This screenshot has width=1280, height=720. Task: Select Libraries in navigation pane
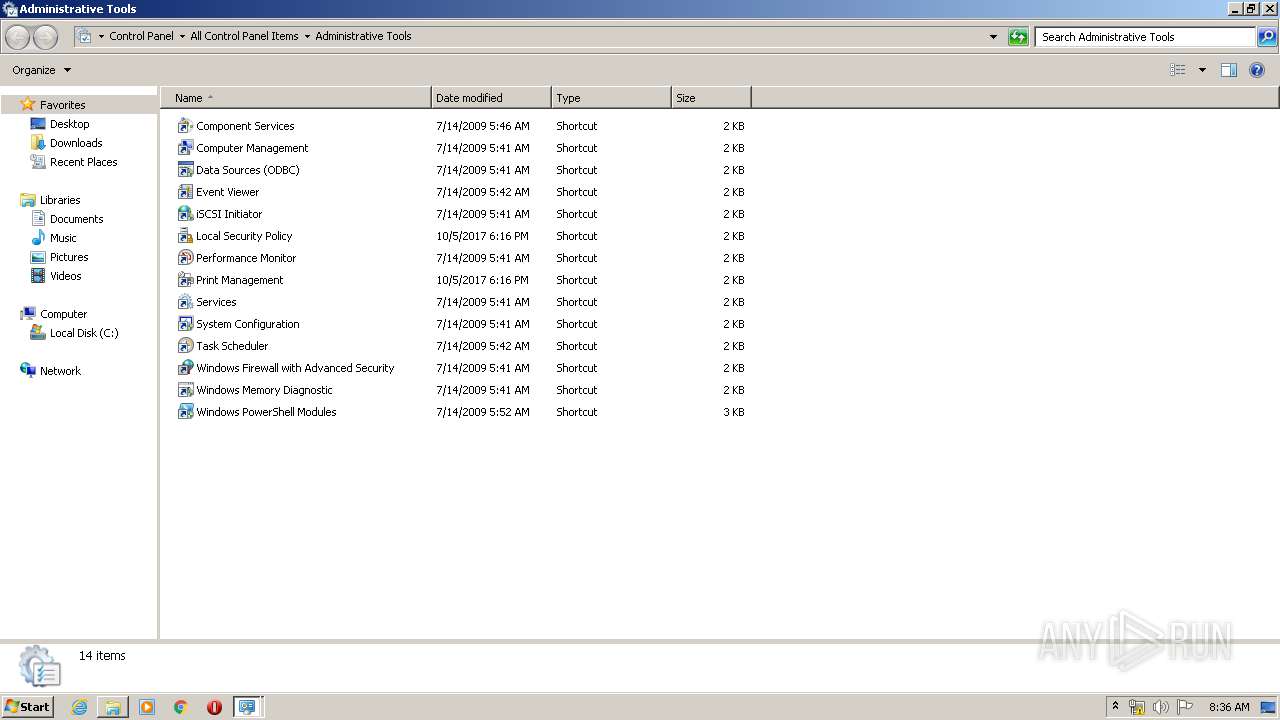coord(60,200)
